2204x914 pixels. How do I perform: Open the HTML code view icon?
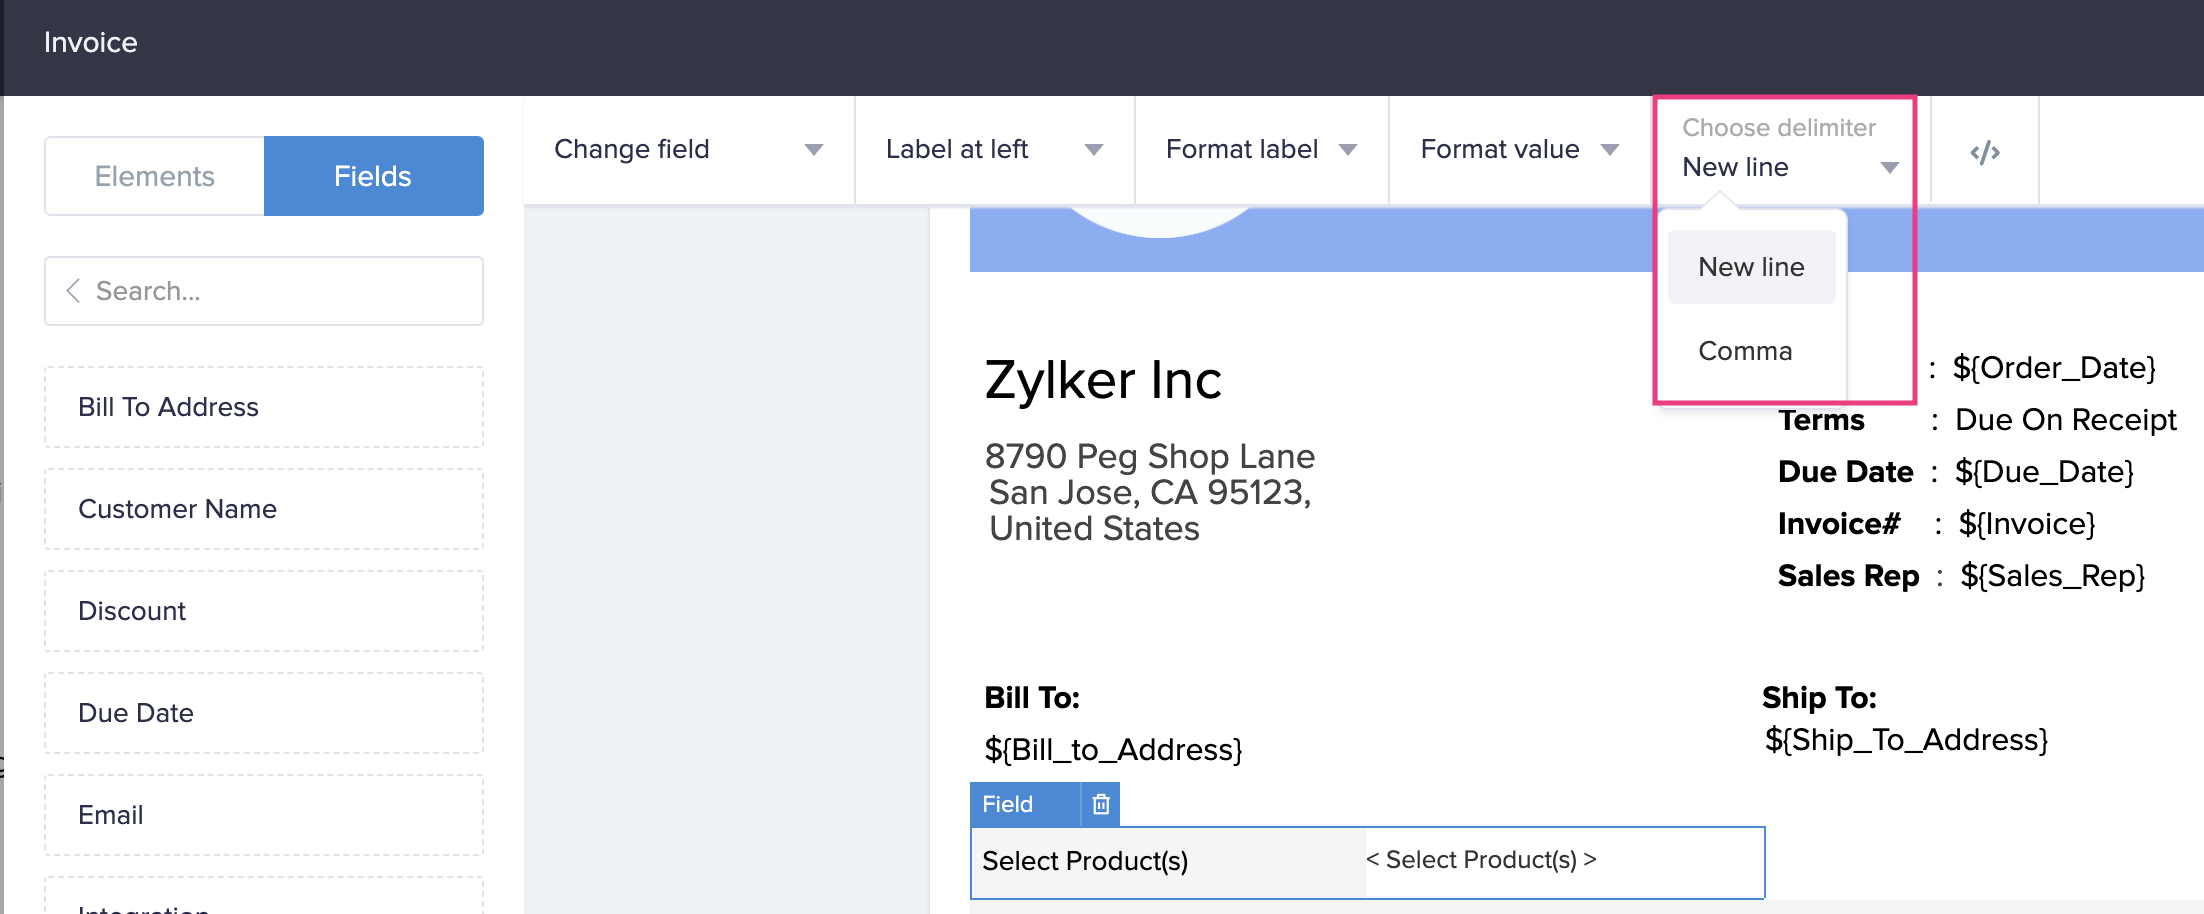(1984, 152)
